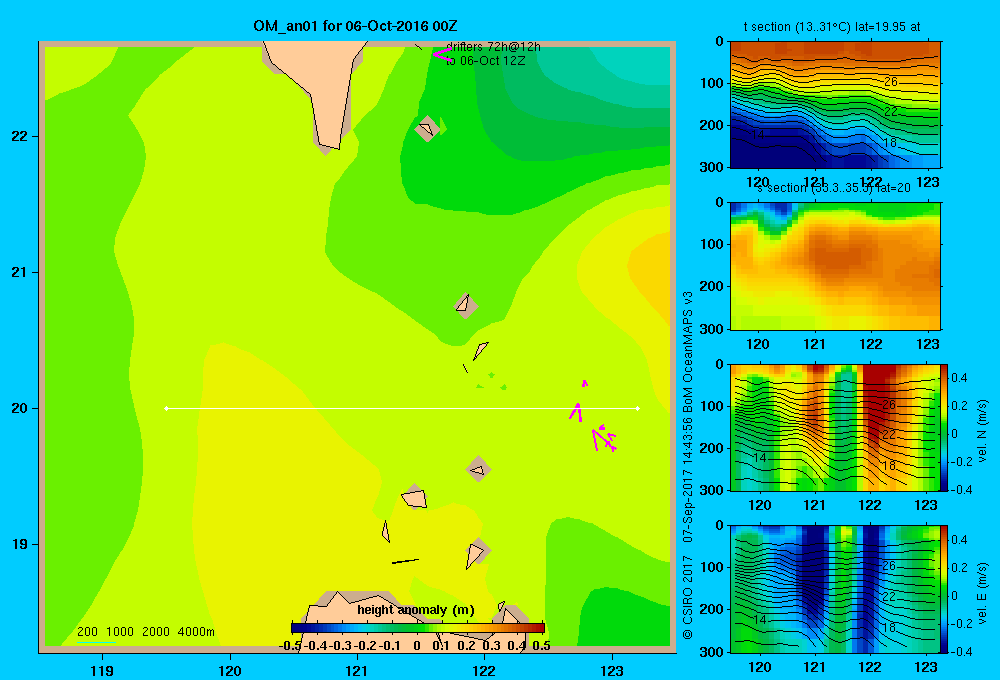Open the northward velocity section plot
The width and height of the screenshot is (1000, 680).
click(835, 427)
